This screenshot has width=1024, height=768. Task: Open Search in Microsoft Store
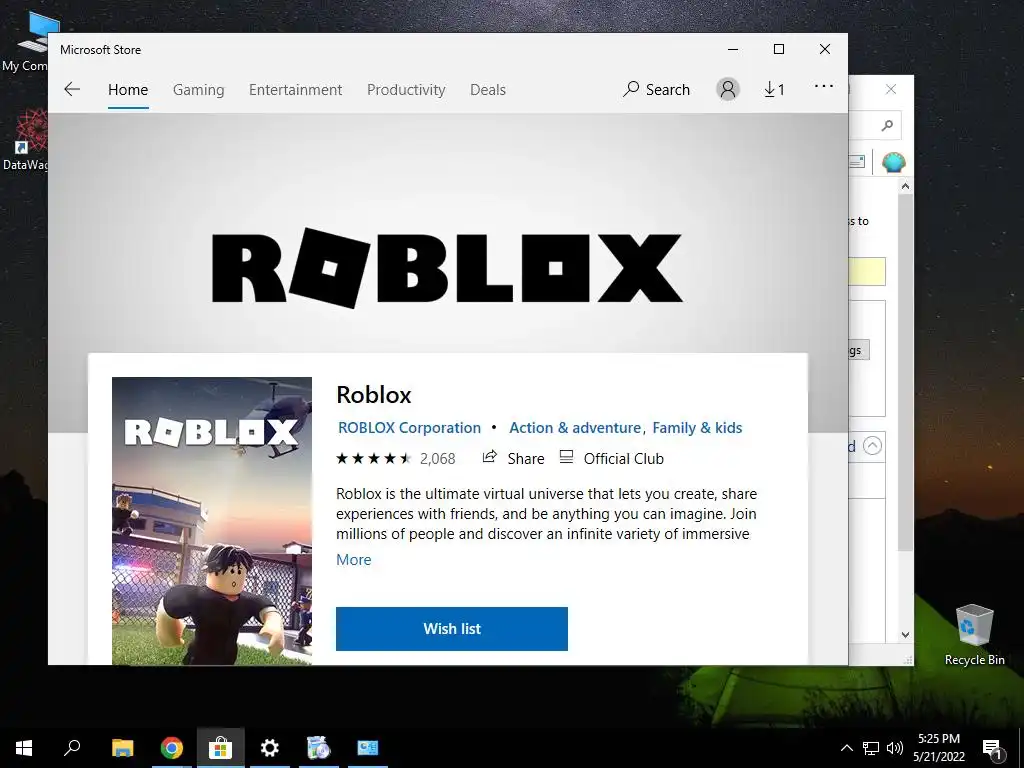(x=656, y=89)
